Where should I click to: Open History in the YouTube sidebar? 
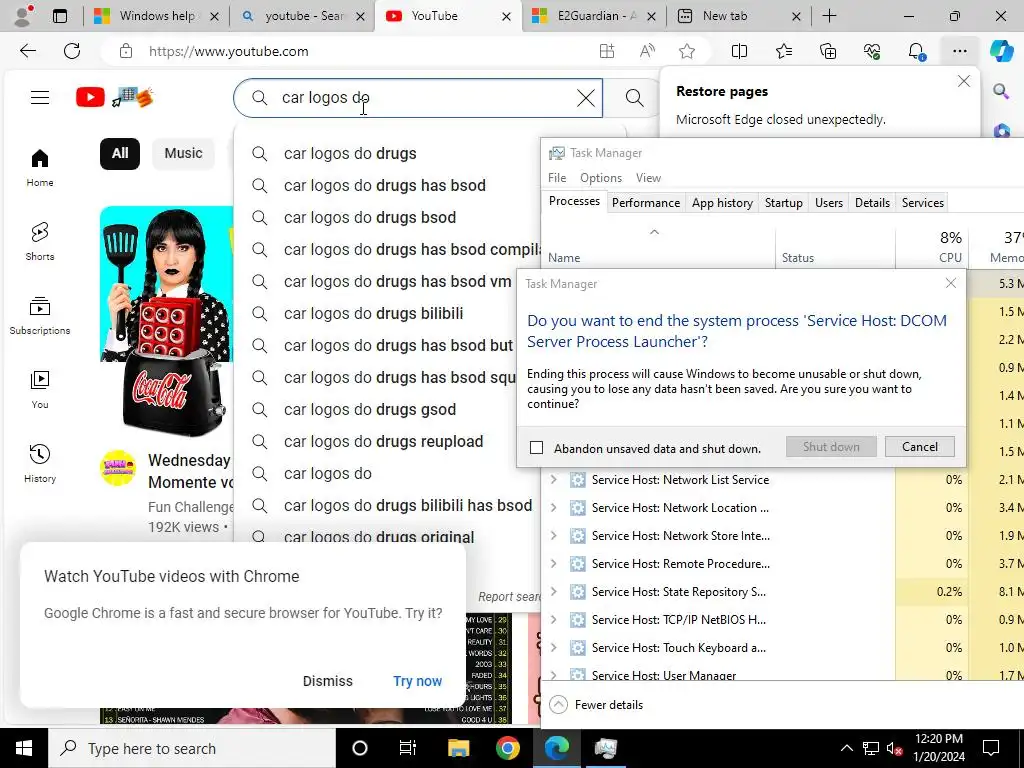(x=40, y=463)
